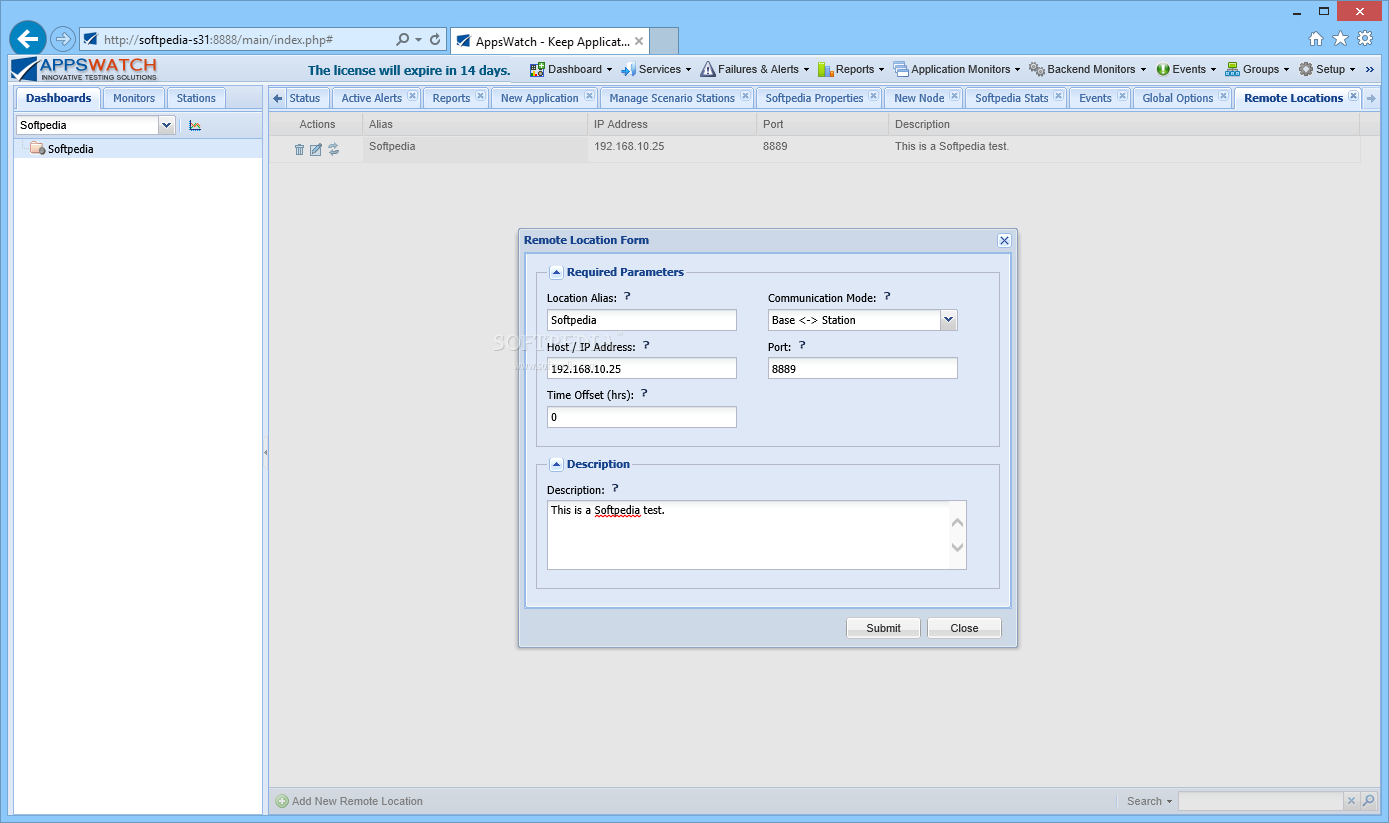Collapse the Description section
The height and width of the screenshot is (823, 1389).
coord(556,464)
